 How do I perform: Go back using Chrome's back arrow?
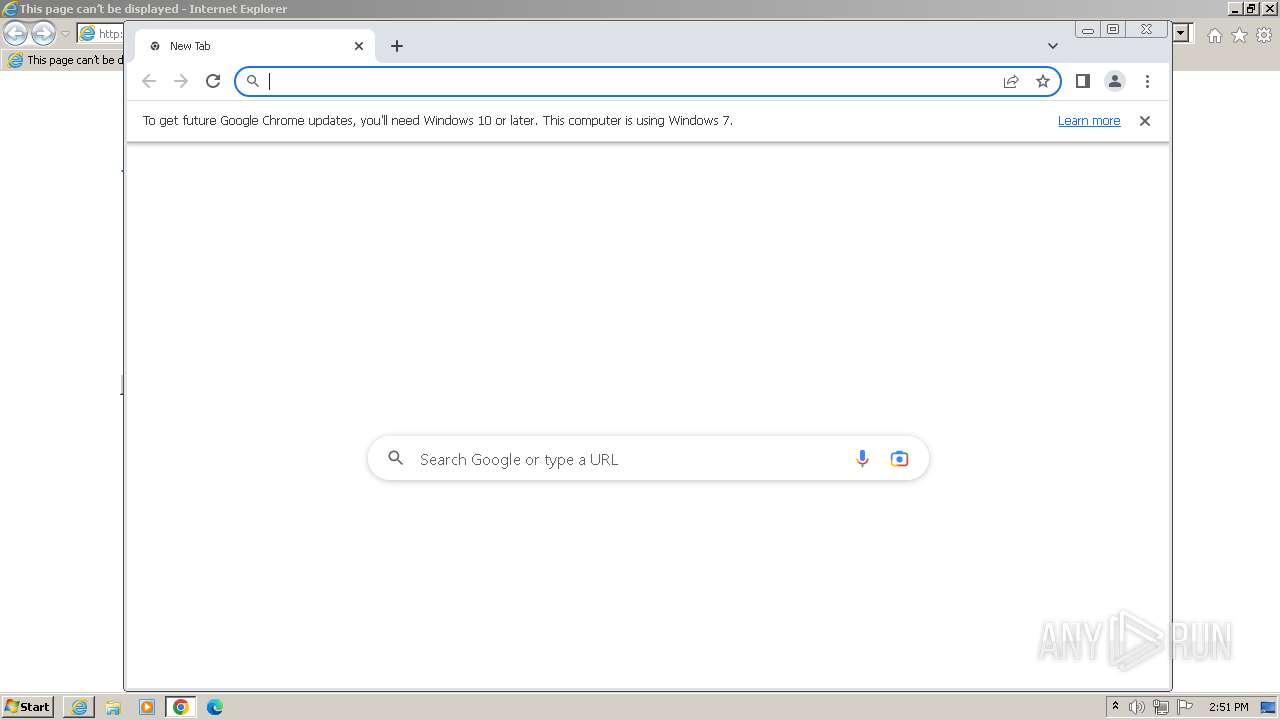pyautogui.click(x=149, y=81)
